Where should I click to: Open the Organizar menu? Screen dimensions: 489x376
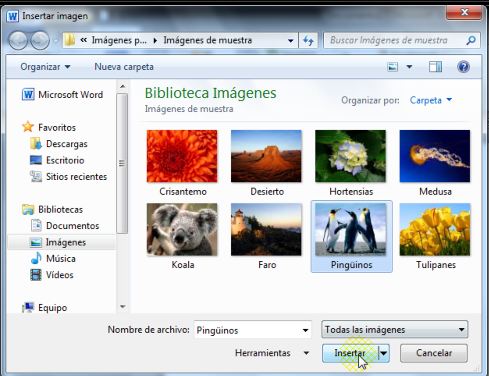(45, 67)
